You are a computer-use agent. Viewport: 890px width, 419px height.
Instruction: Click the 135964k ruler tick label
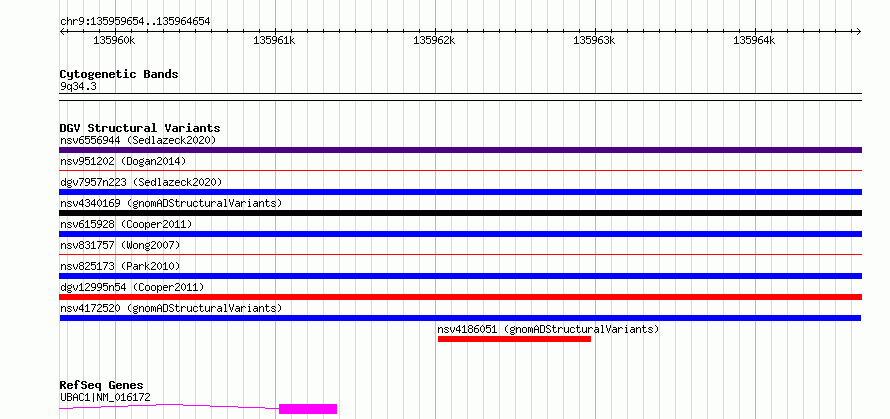(755, 40)
